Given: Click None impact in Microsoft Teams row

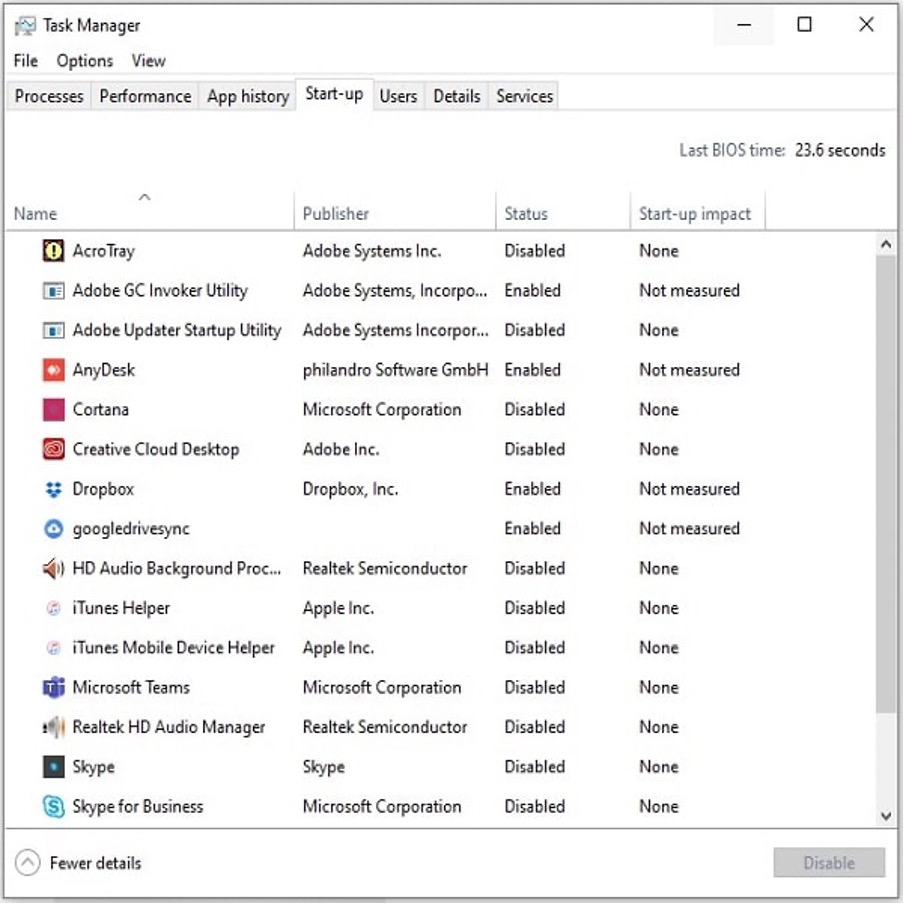Looking at the screenshot, I should pyautogui.click(x=659, y=687).
